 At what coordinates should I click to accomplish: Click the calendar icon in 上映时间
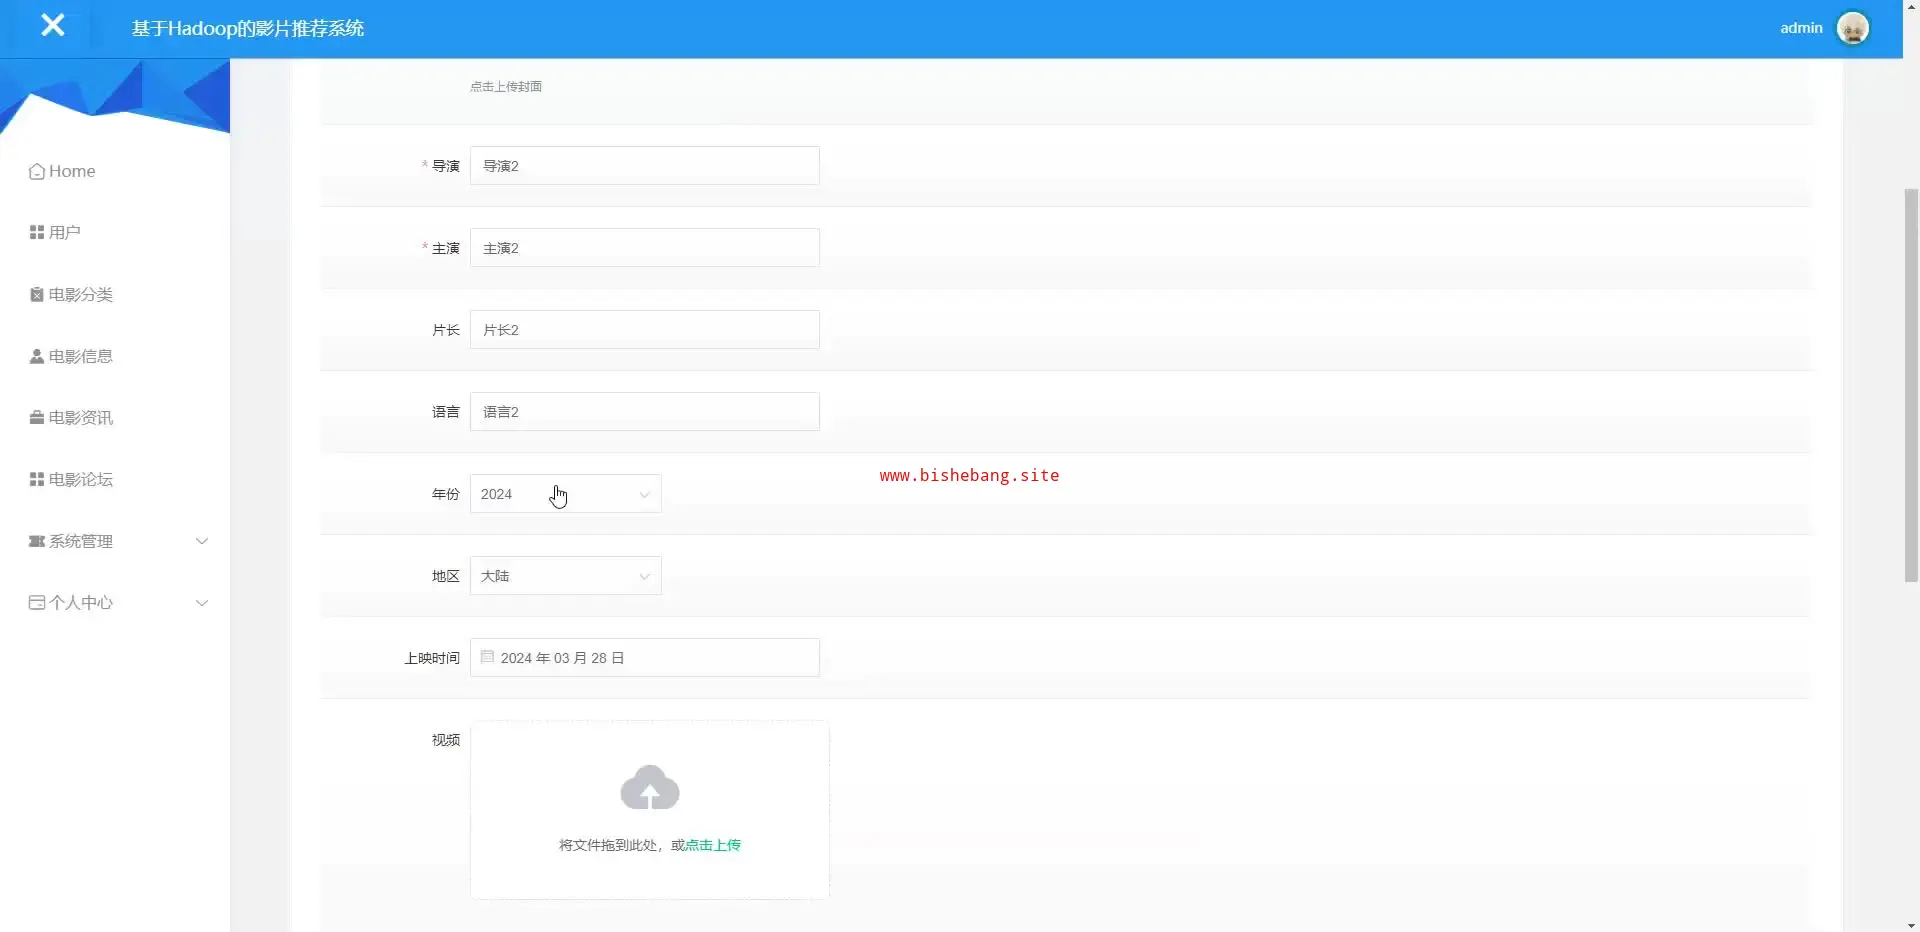tap(487, 657)
